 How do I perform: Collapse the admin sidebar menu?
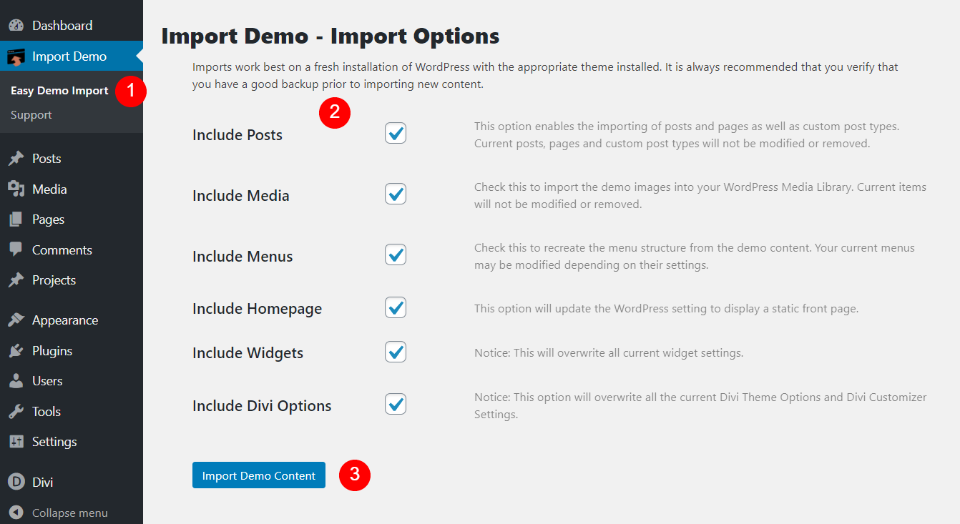coord(69,513)
